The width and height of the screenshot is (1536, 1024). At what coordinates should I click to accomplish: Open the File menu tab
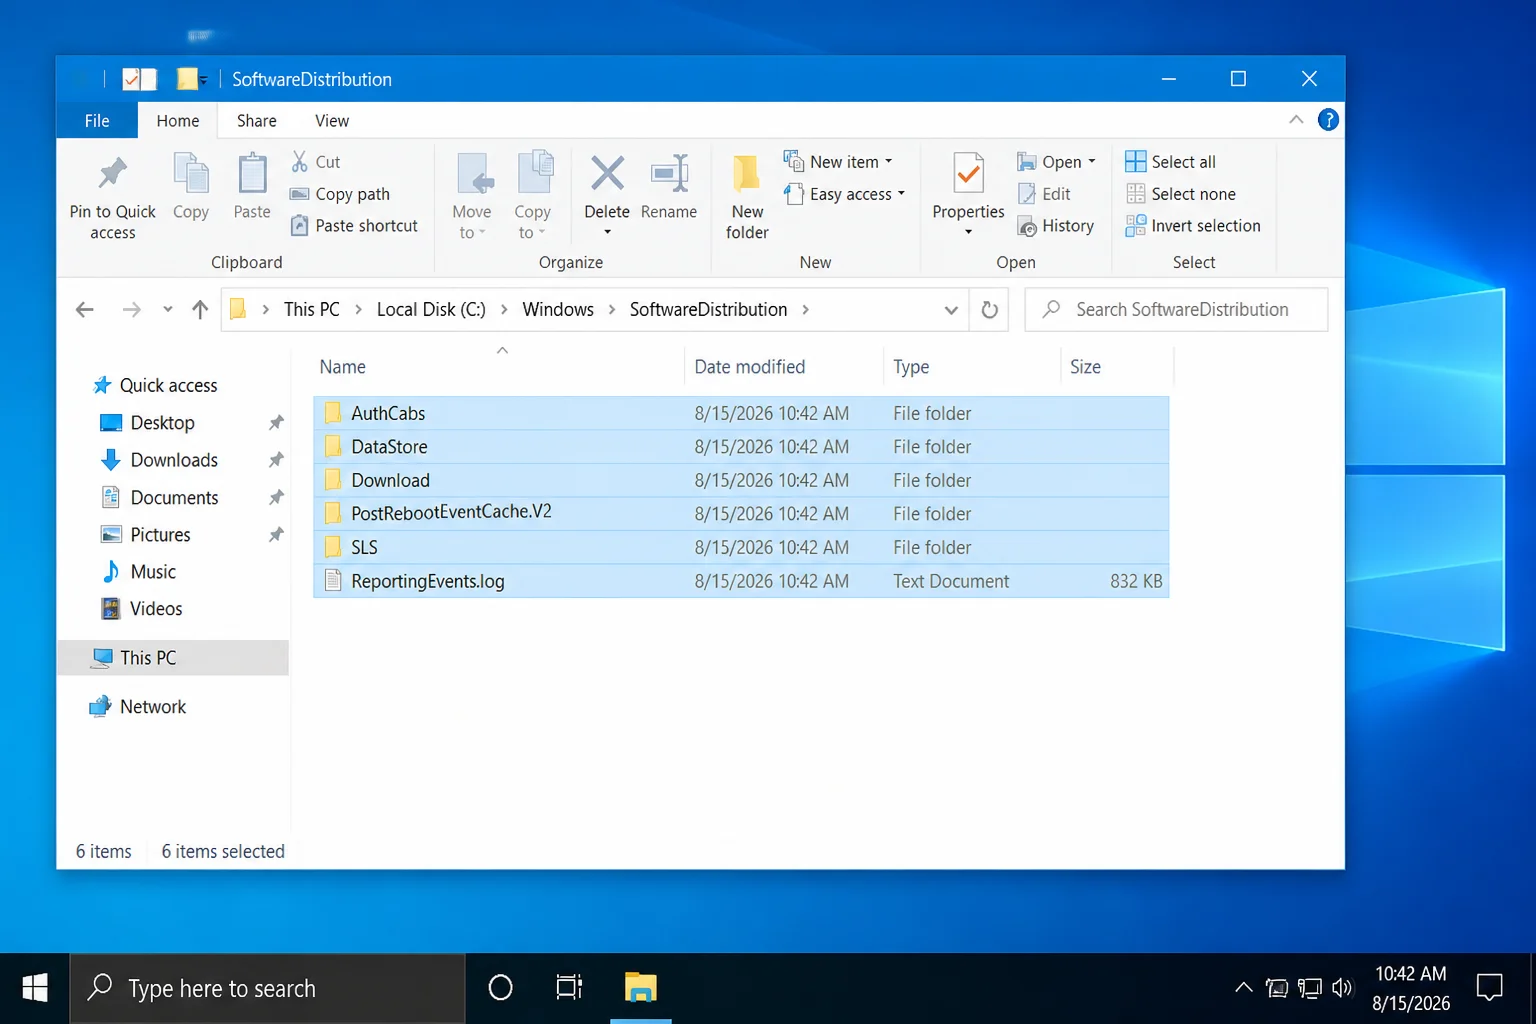pyautogui.click(x=97, y=121)
